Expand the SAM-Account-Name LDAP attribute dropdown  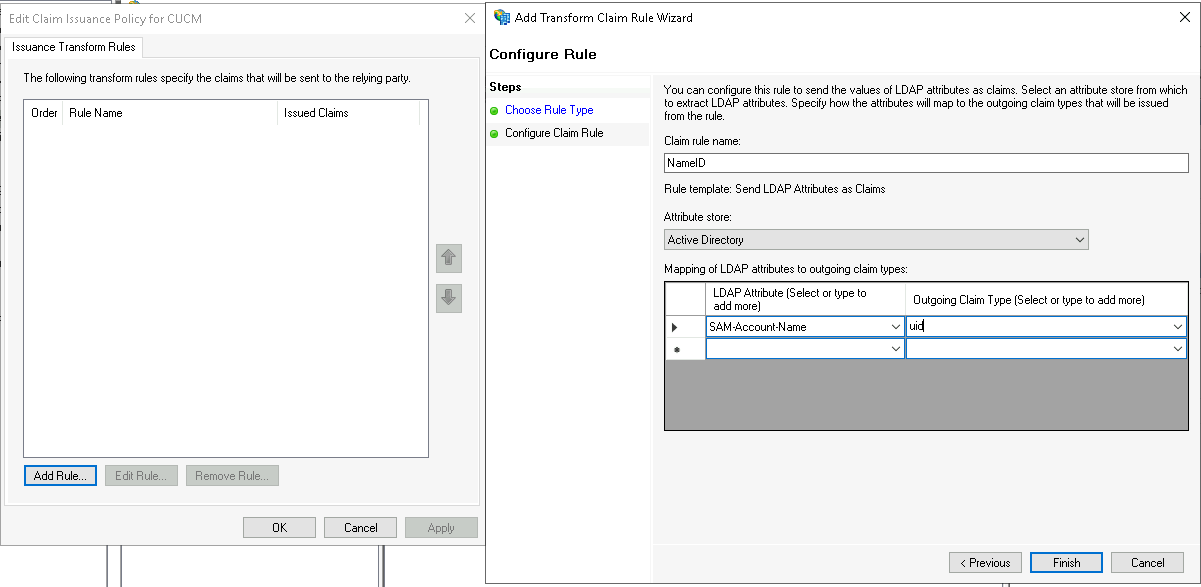tap(894, 327)
